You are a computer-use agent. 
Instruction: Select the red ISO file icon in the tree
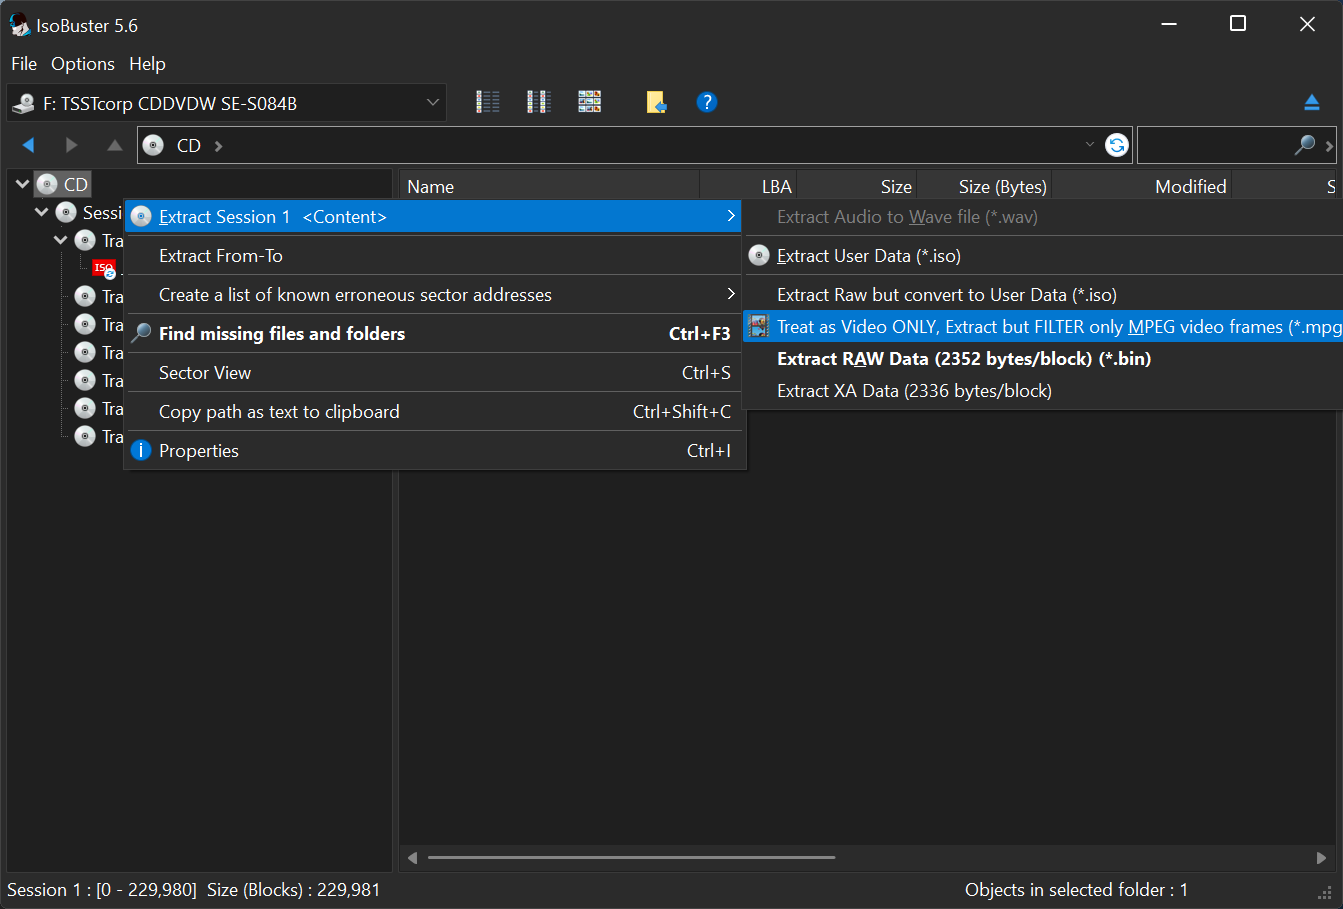[x=104, y=268]
